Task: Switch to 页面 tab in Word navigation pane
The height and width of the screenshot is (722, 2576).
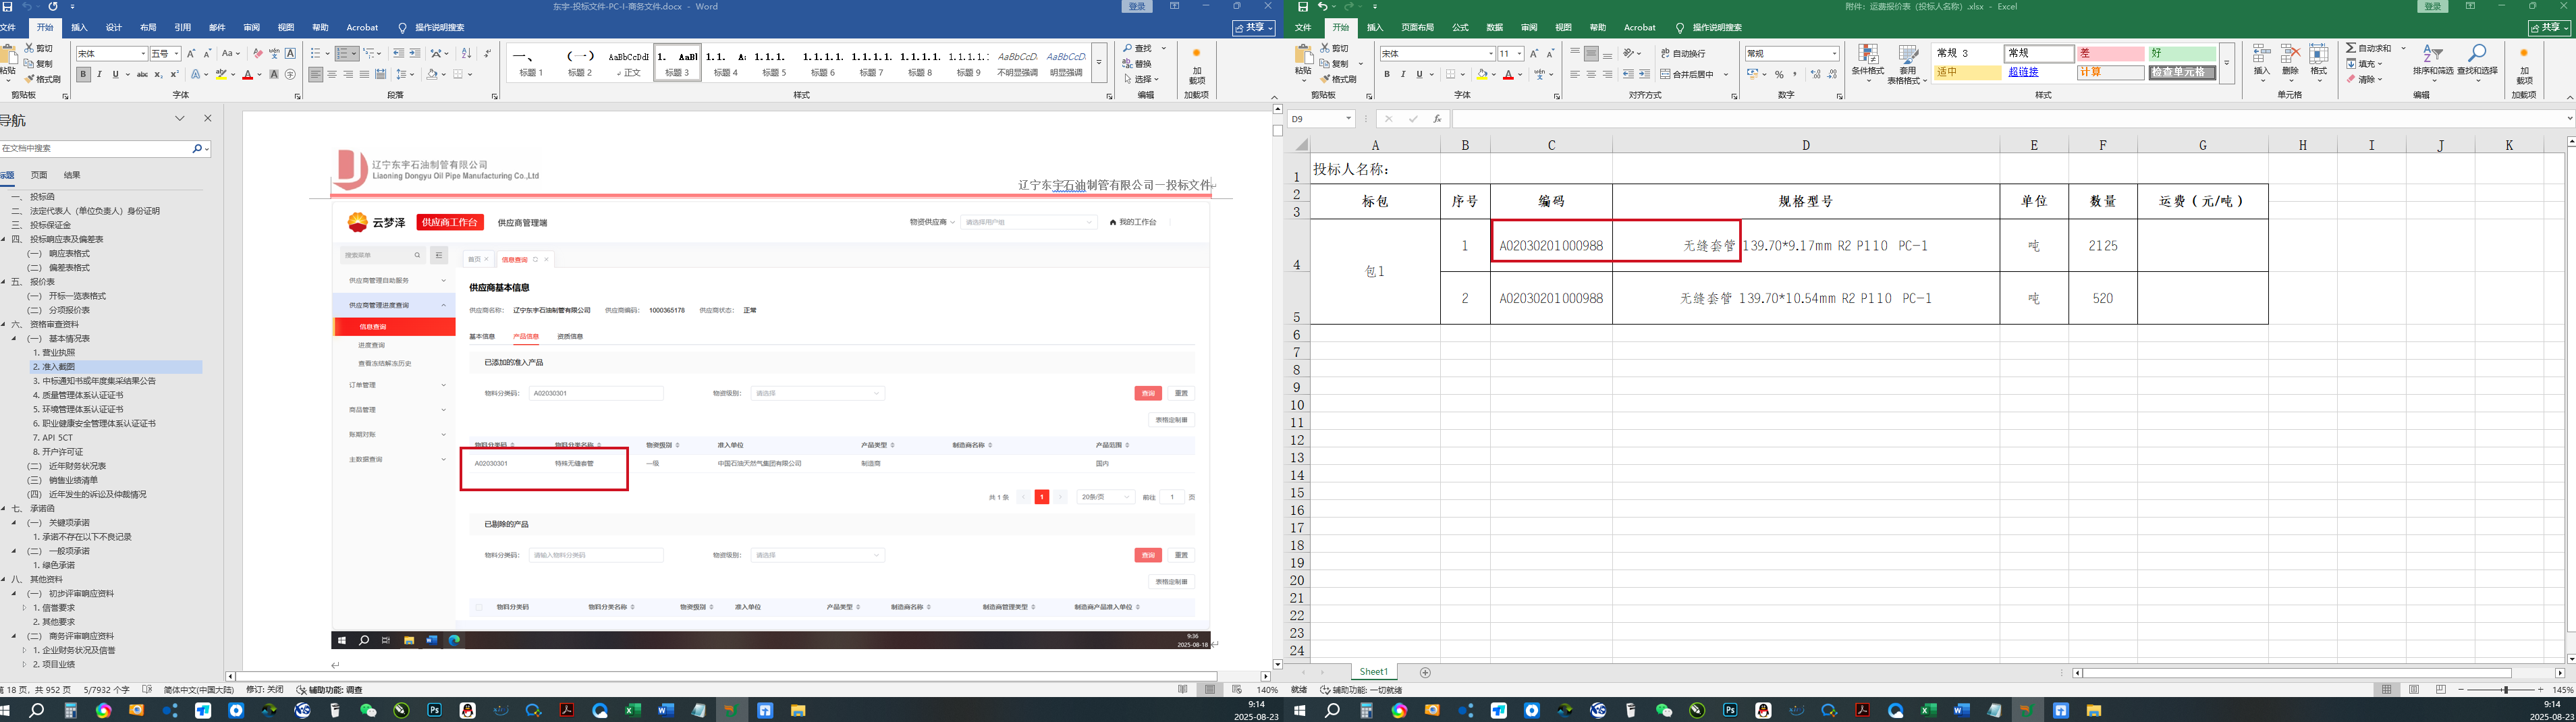Action: (39, 175)
